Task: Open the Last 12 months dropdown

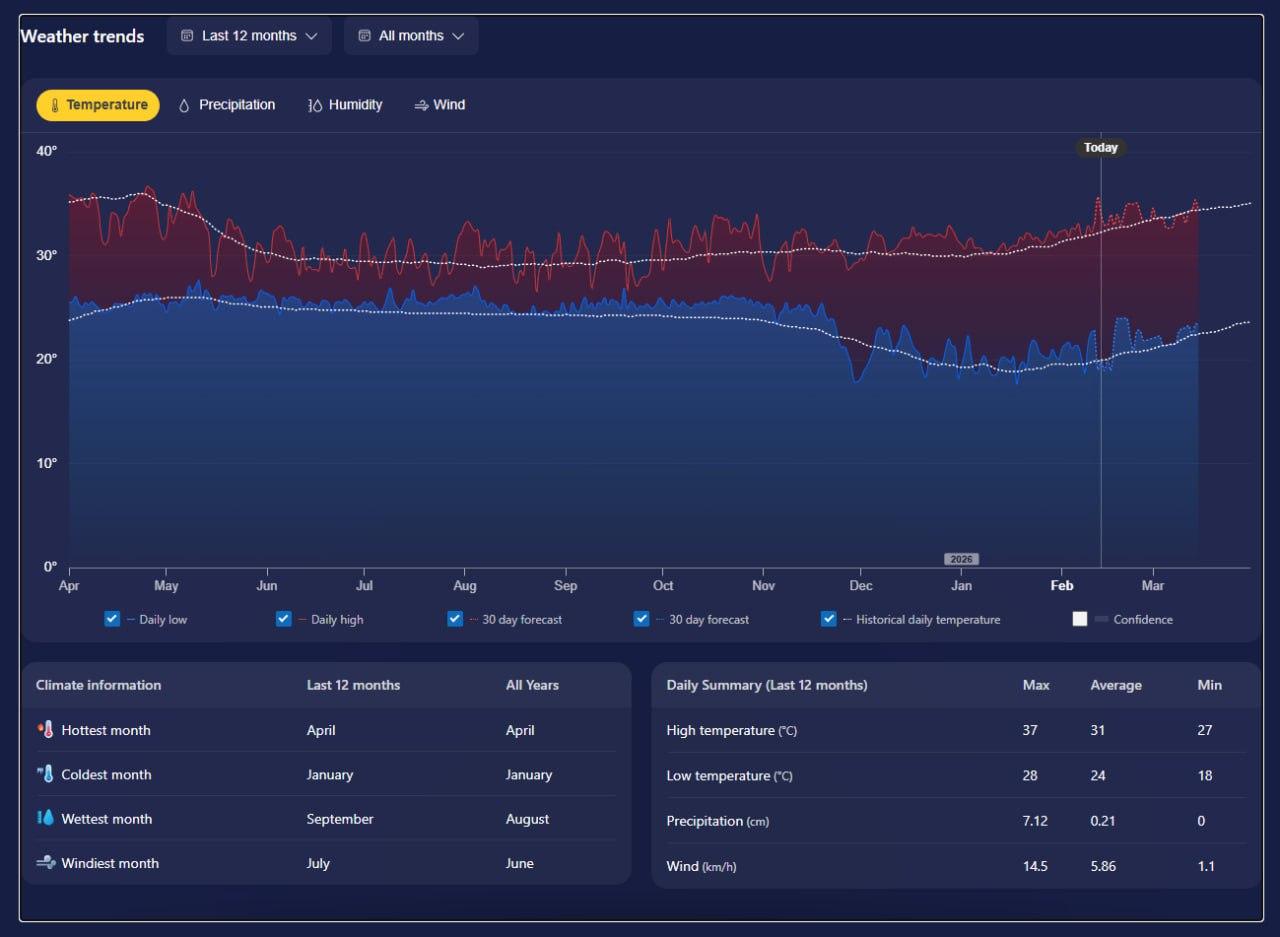Action: tap(249, 36)
